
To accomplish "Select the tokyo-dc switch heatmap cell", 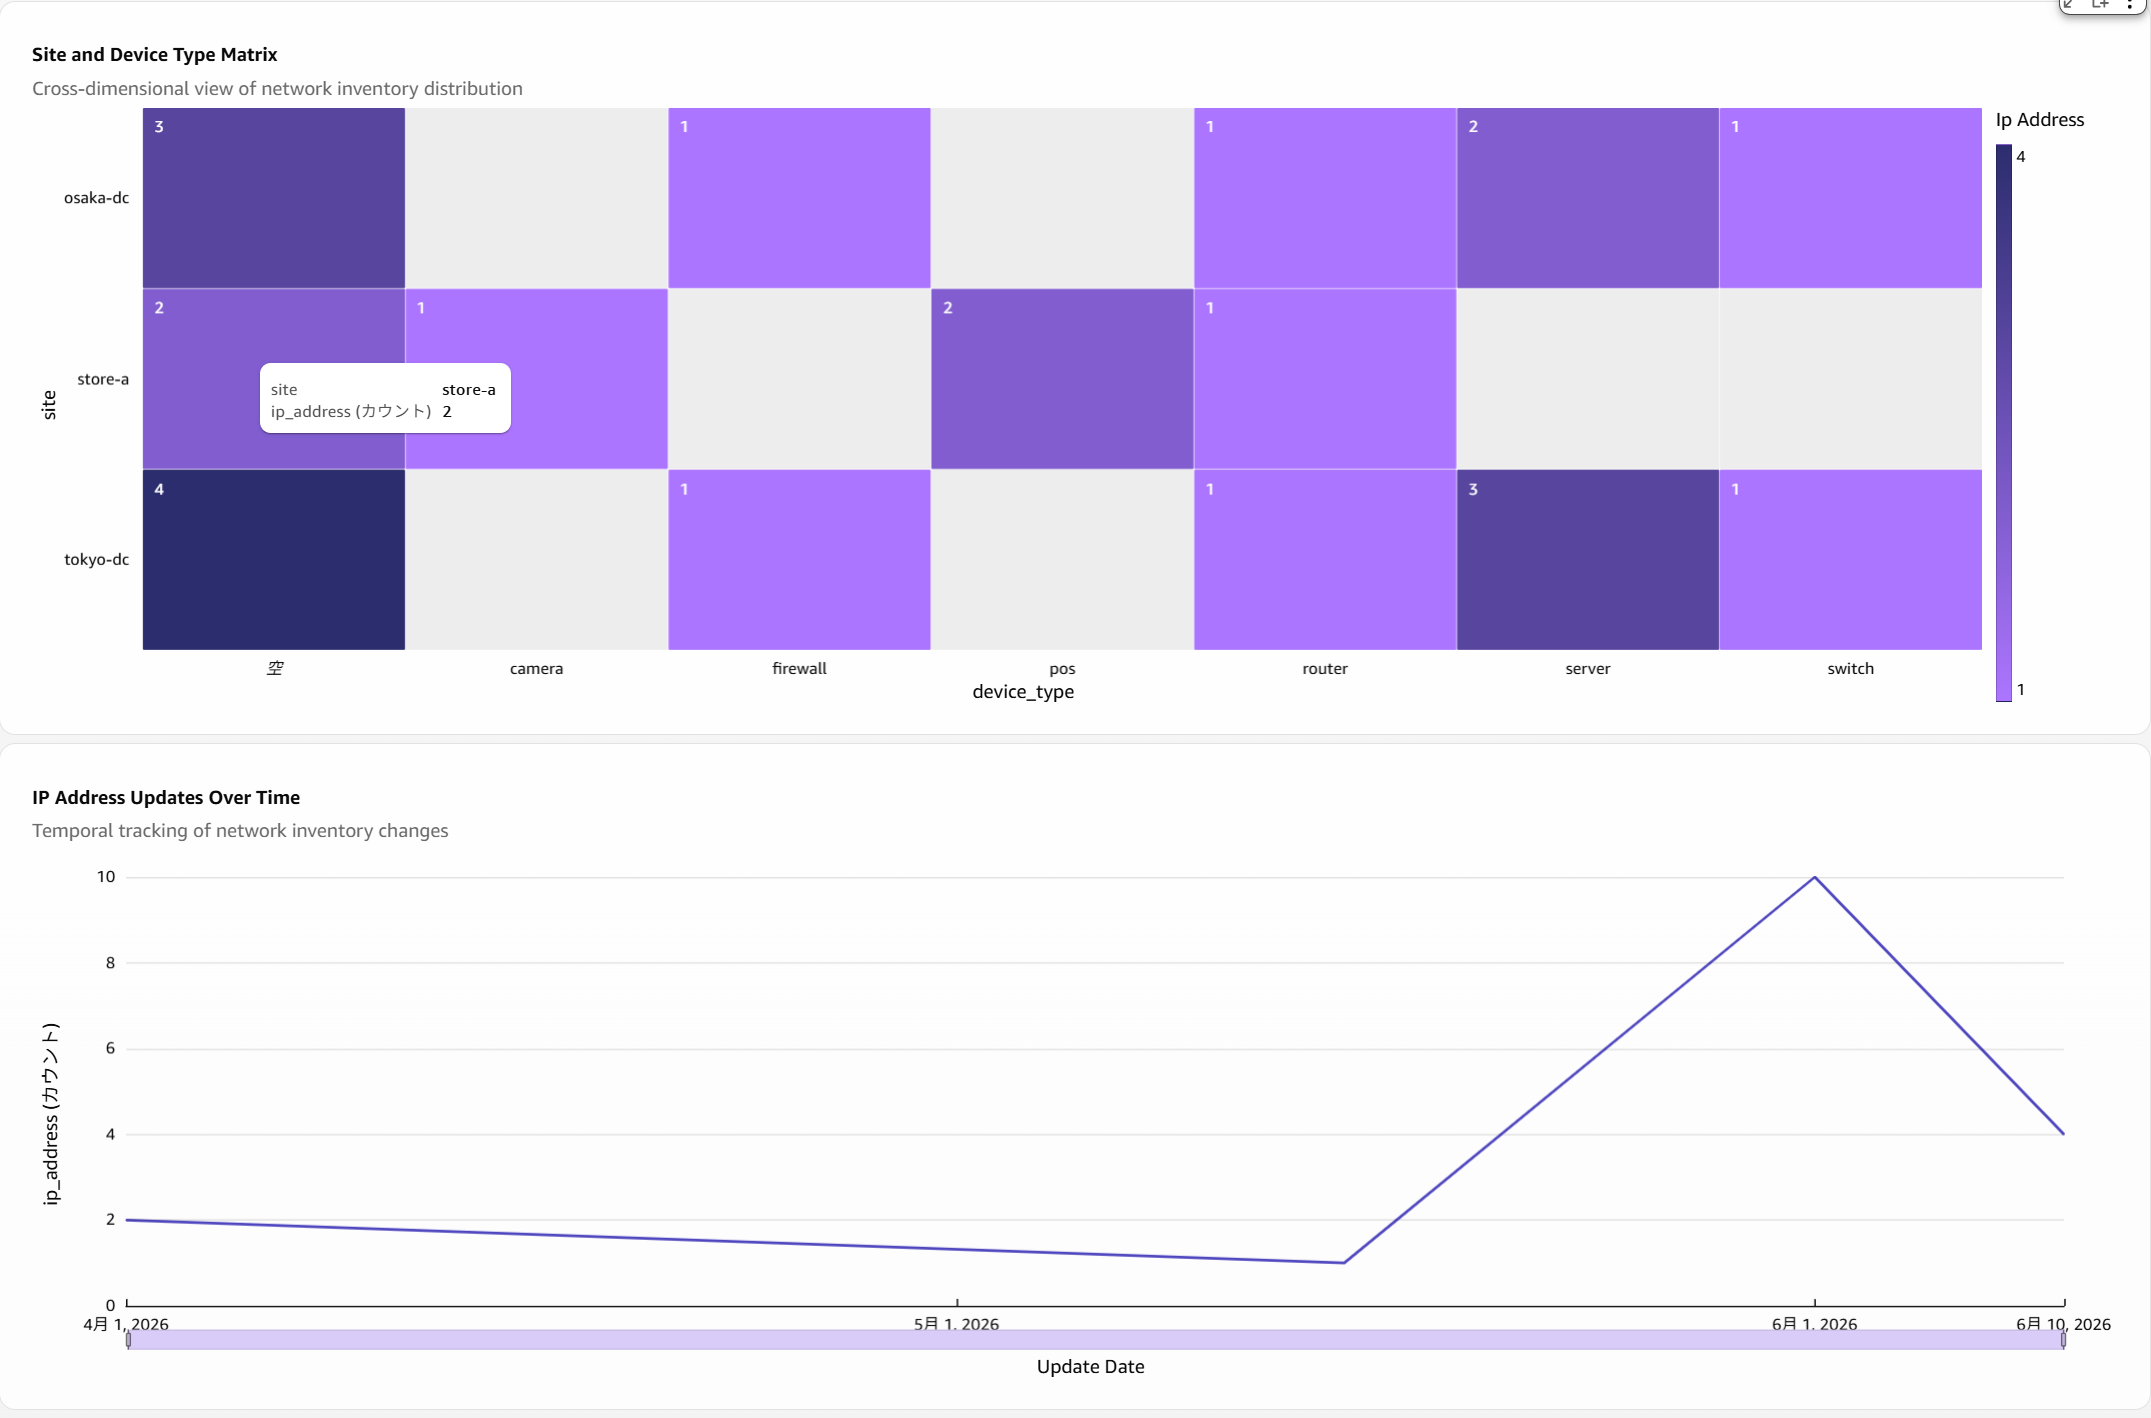I will tap(1850, 559).
